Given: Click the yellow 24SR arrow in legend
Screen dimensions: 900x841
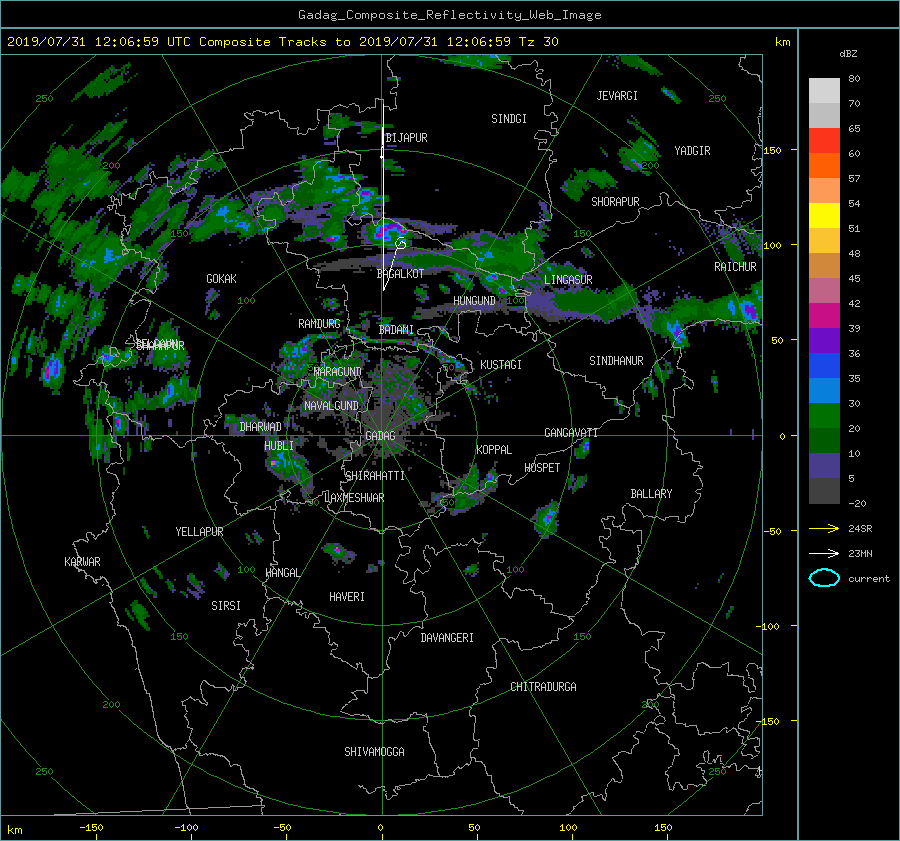Looking at the screenshot, I should pyautogui.click(x=824, y=528).
